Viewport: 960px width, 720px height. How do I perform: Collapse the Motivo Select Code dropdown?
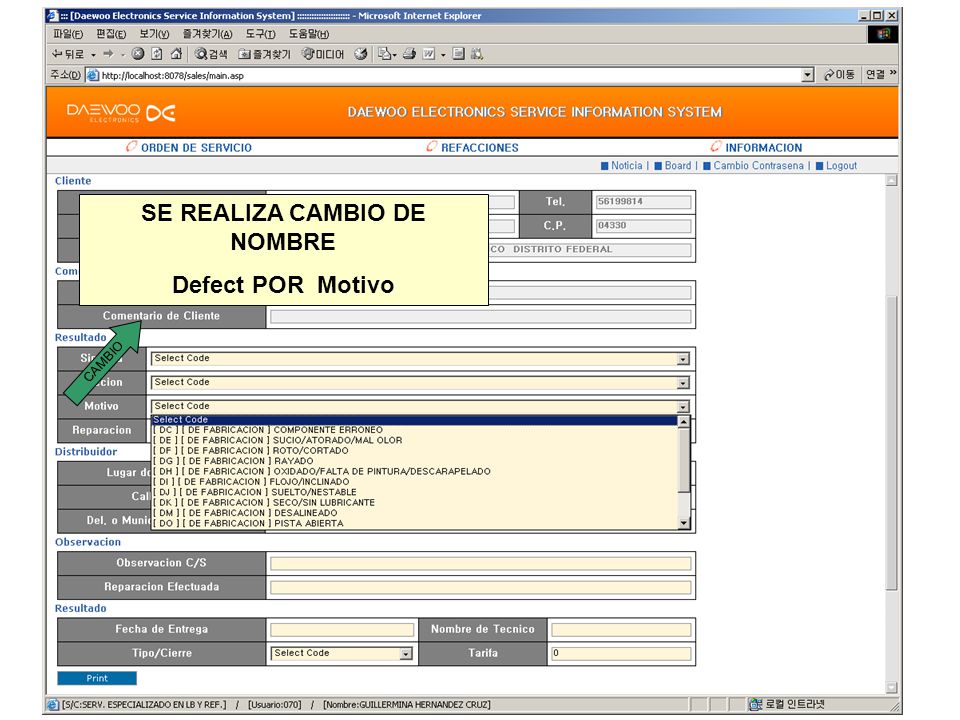[683, 407]
